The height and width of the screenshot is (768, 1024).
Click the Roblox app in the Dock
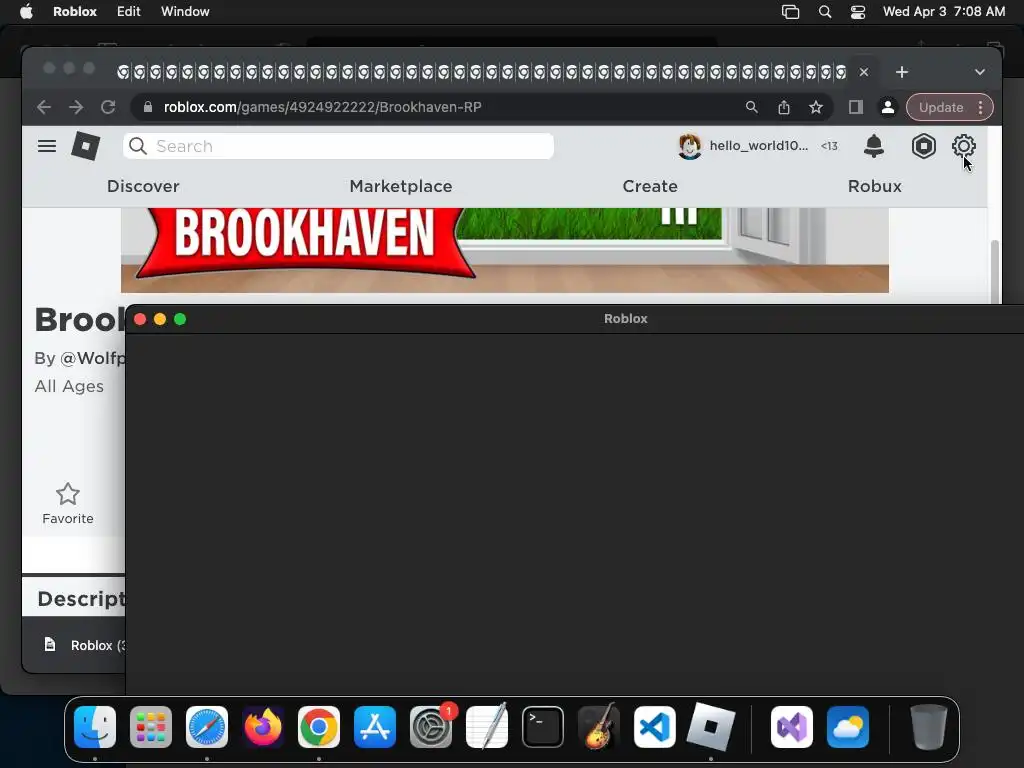(x=711, y=727)
